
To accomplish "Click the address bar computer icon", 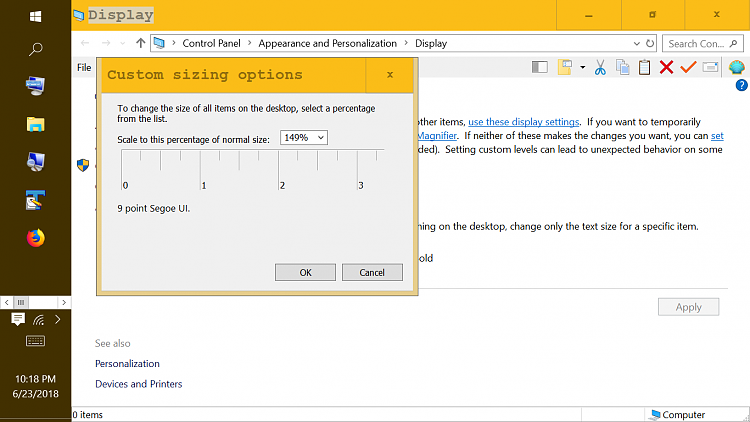I will (x=159, y=43).
